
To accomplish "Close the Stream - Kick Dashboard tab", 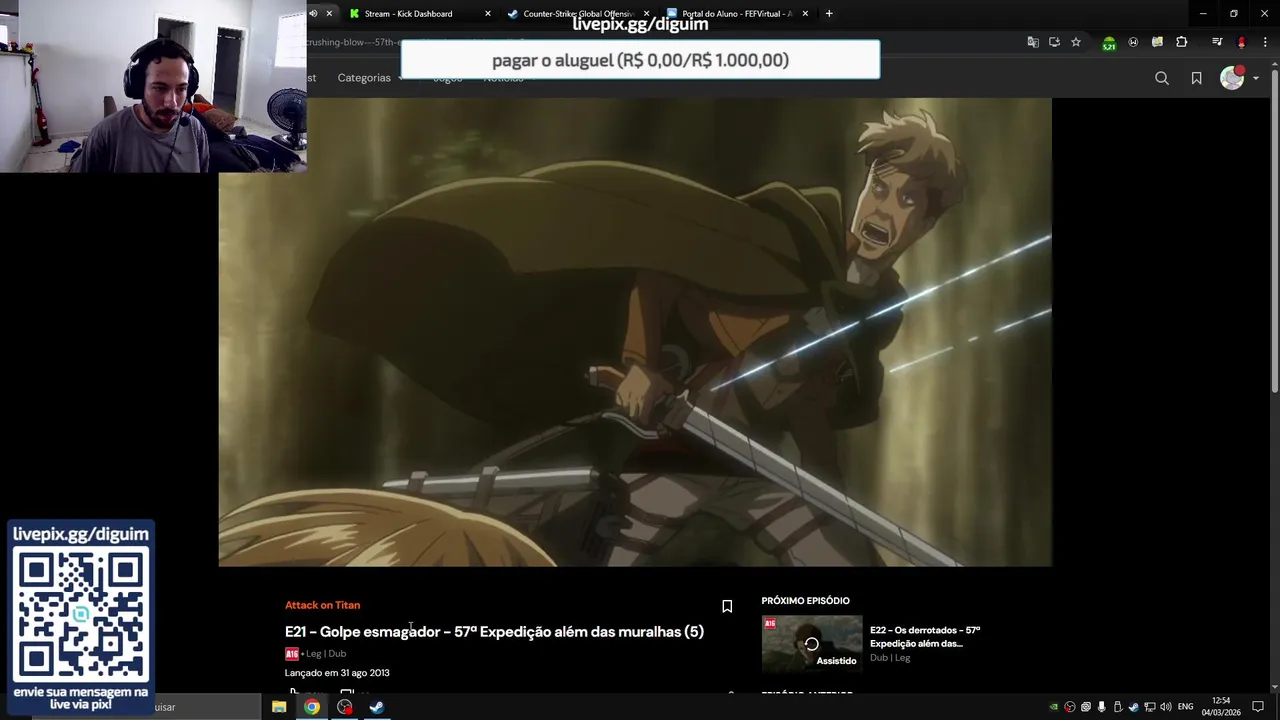I will coord(488,14).
